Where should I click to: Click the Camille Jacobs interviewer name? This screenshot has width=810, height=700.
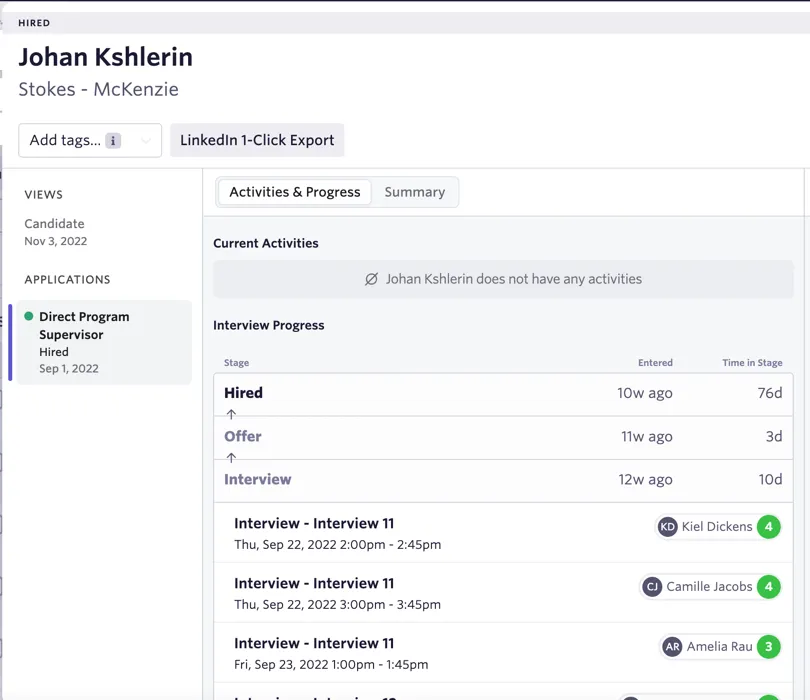point(709,587)
